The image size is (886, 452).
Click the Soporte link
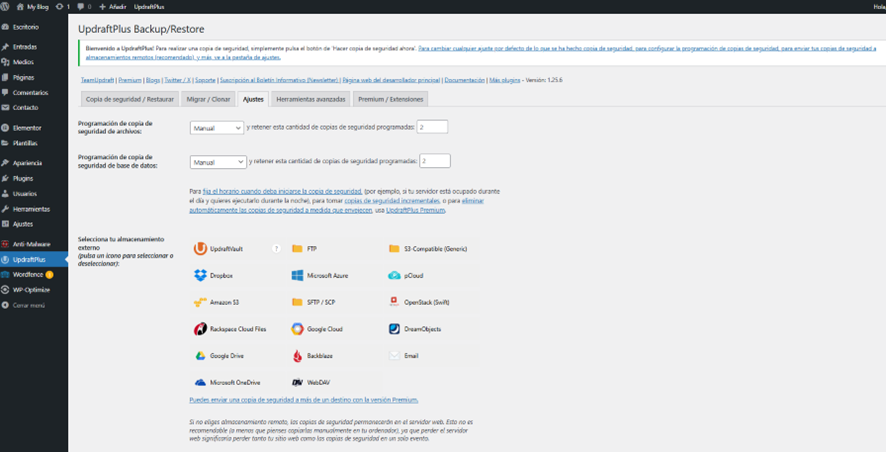tap(205, 80)
